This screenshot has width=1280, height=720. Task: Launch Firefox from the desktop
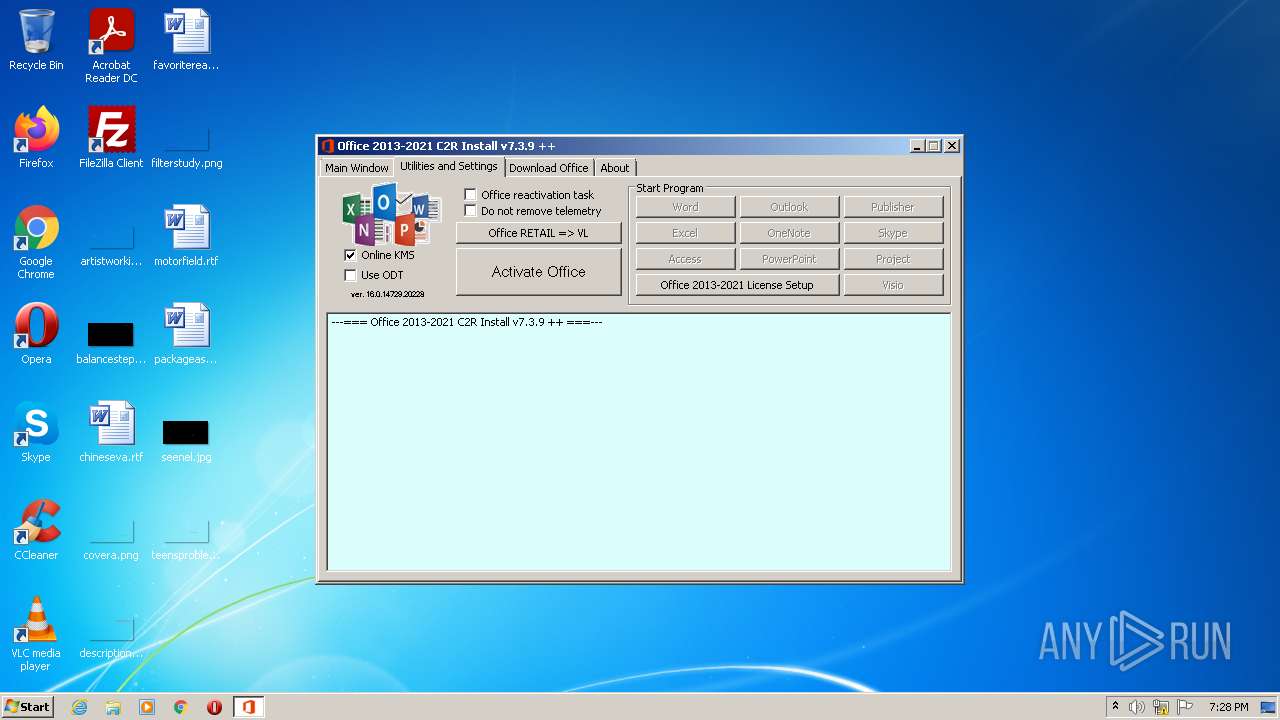pos(36,138)
